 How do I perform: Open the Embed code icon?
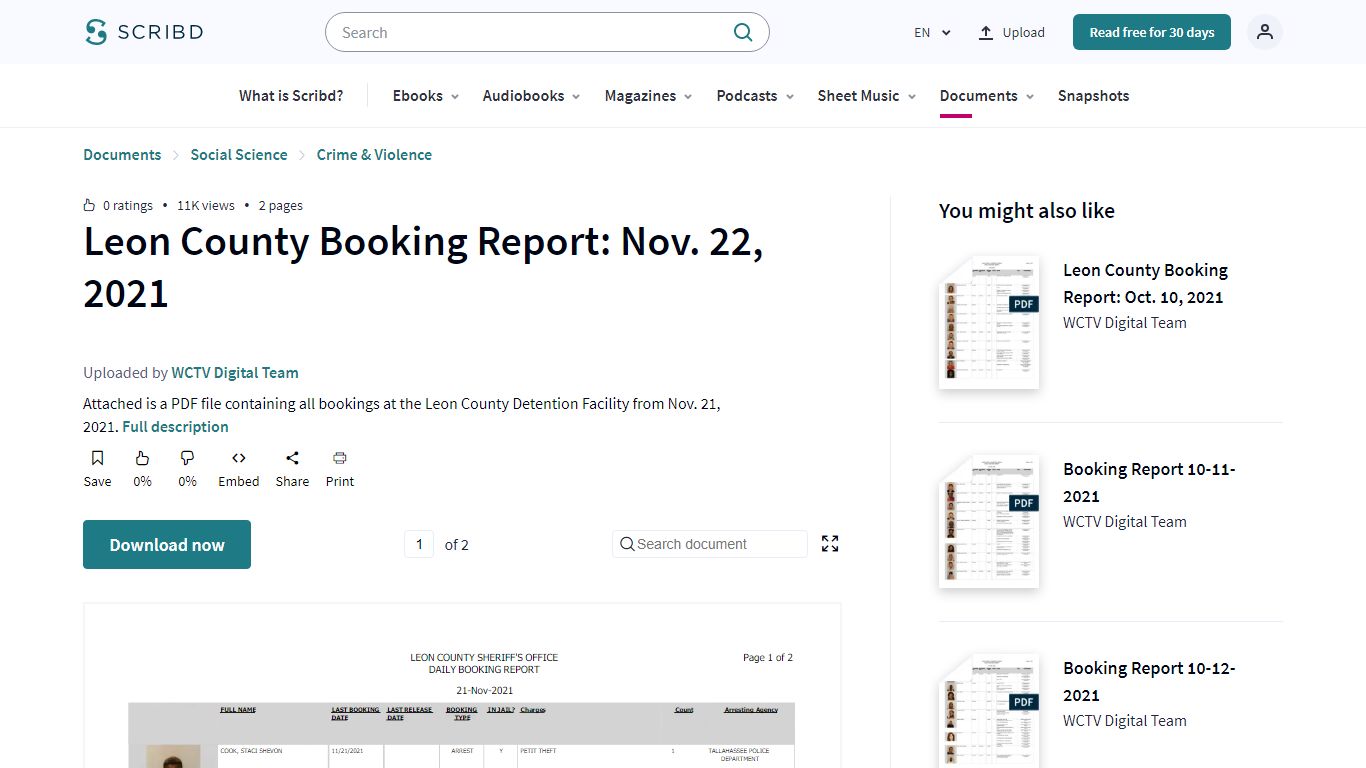coord(239,458)
